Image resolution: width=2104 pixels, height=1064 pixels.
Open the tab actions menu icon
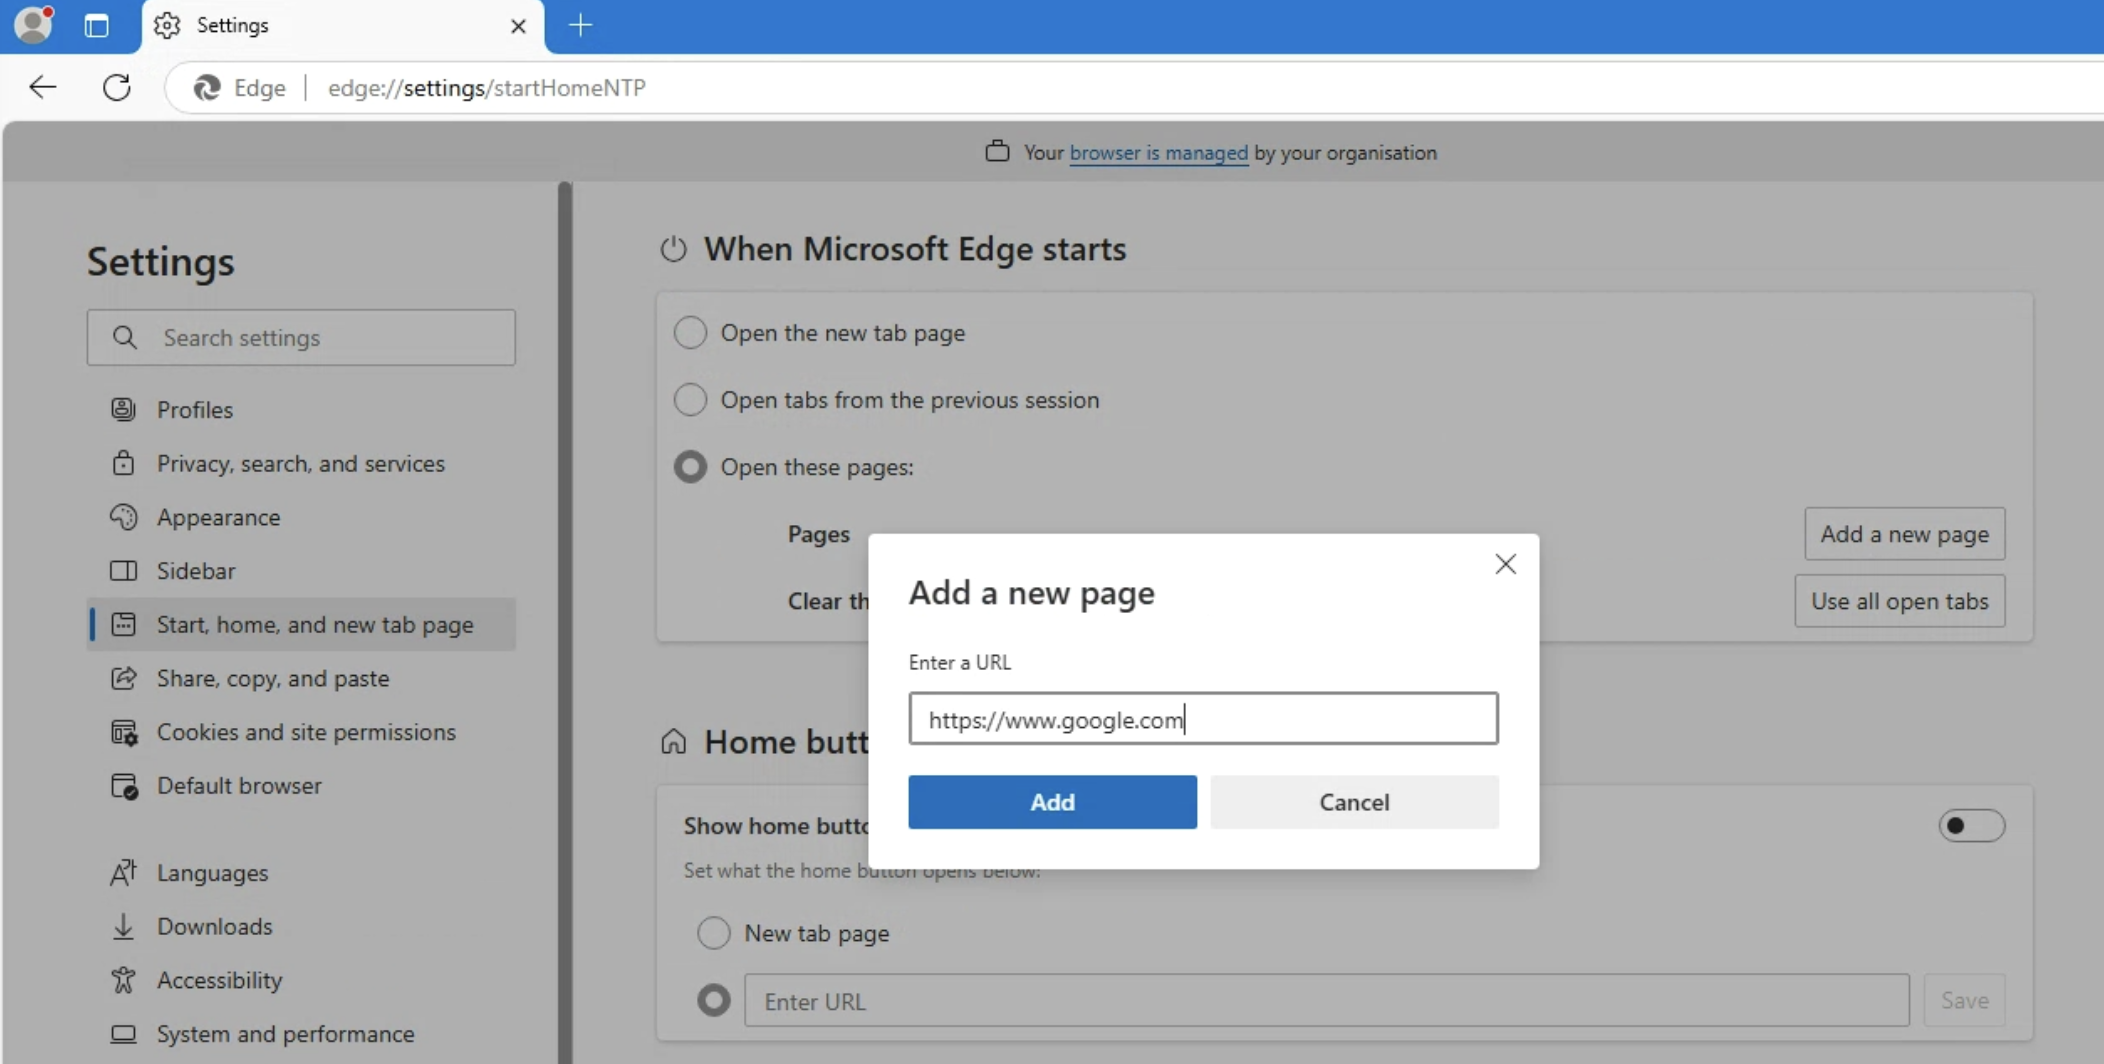tap(97, 26)
